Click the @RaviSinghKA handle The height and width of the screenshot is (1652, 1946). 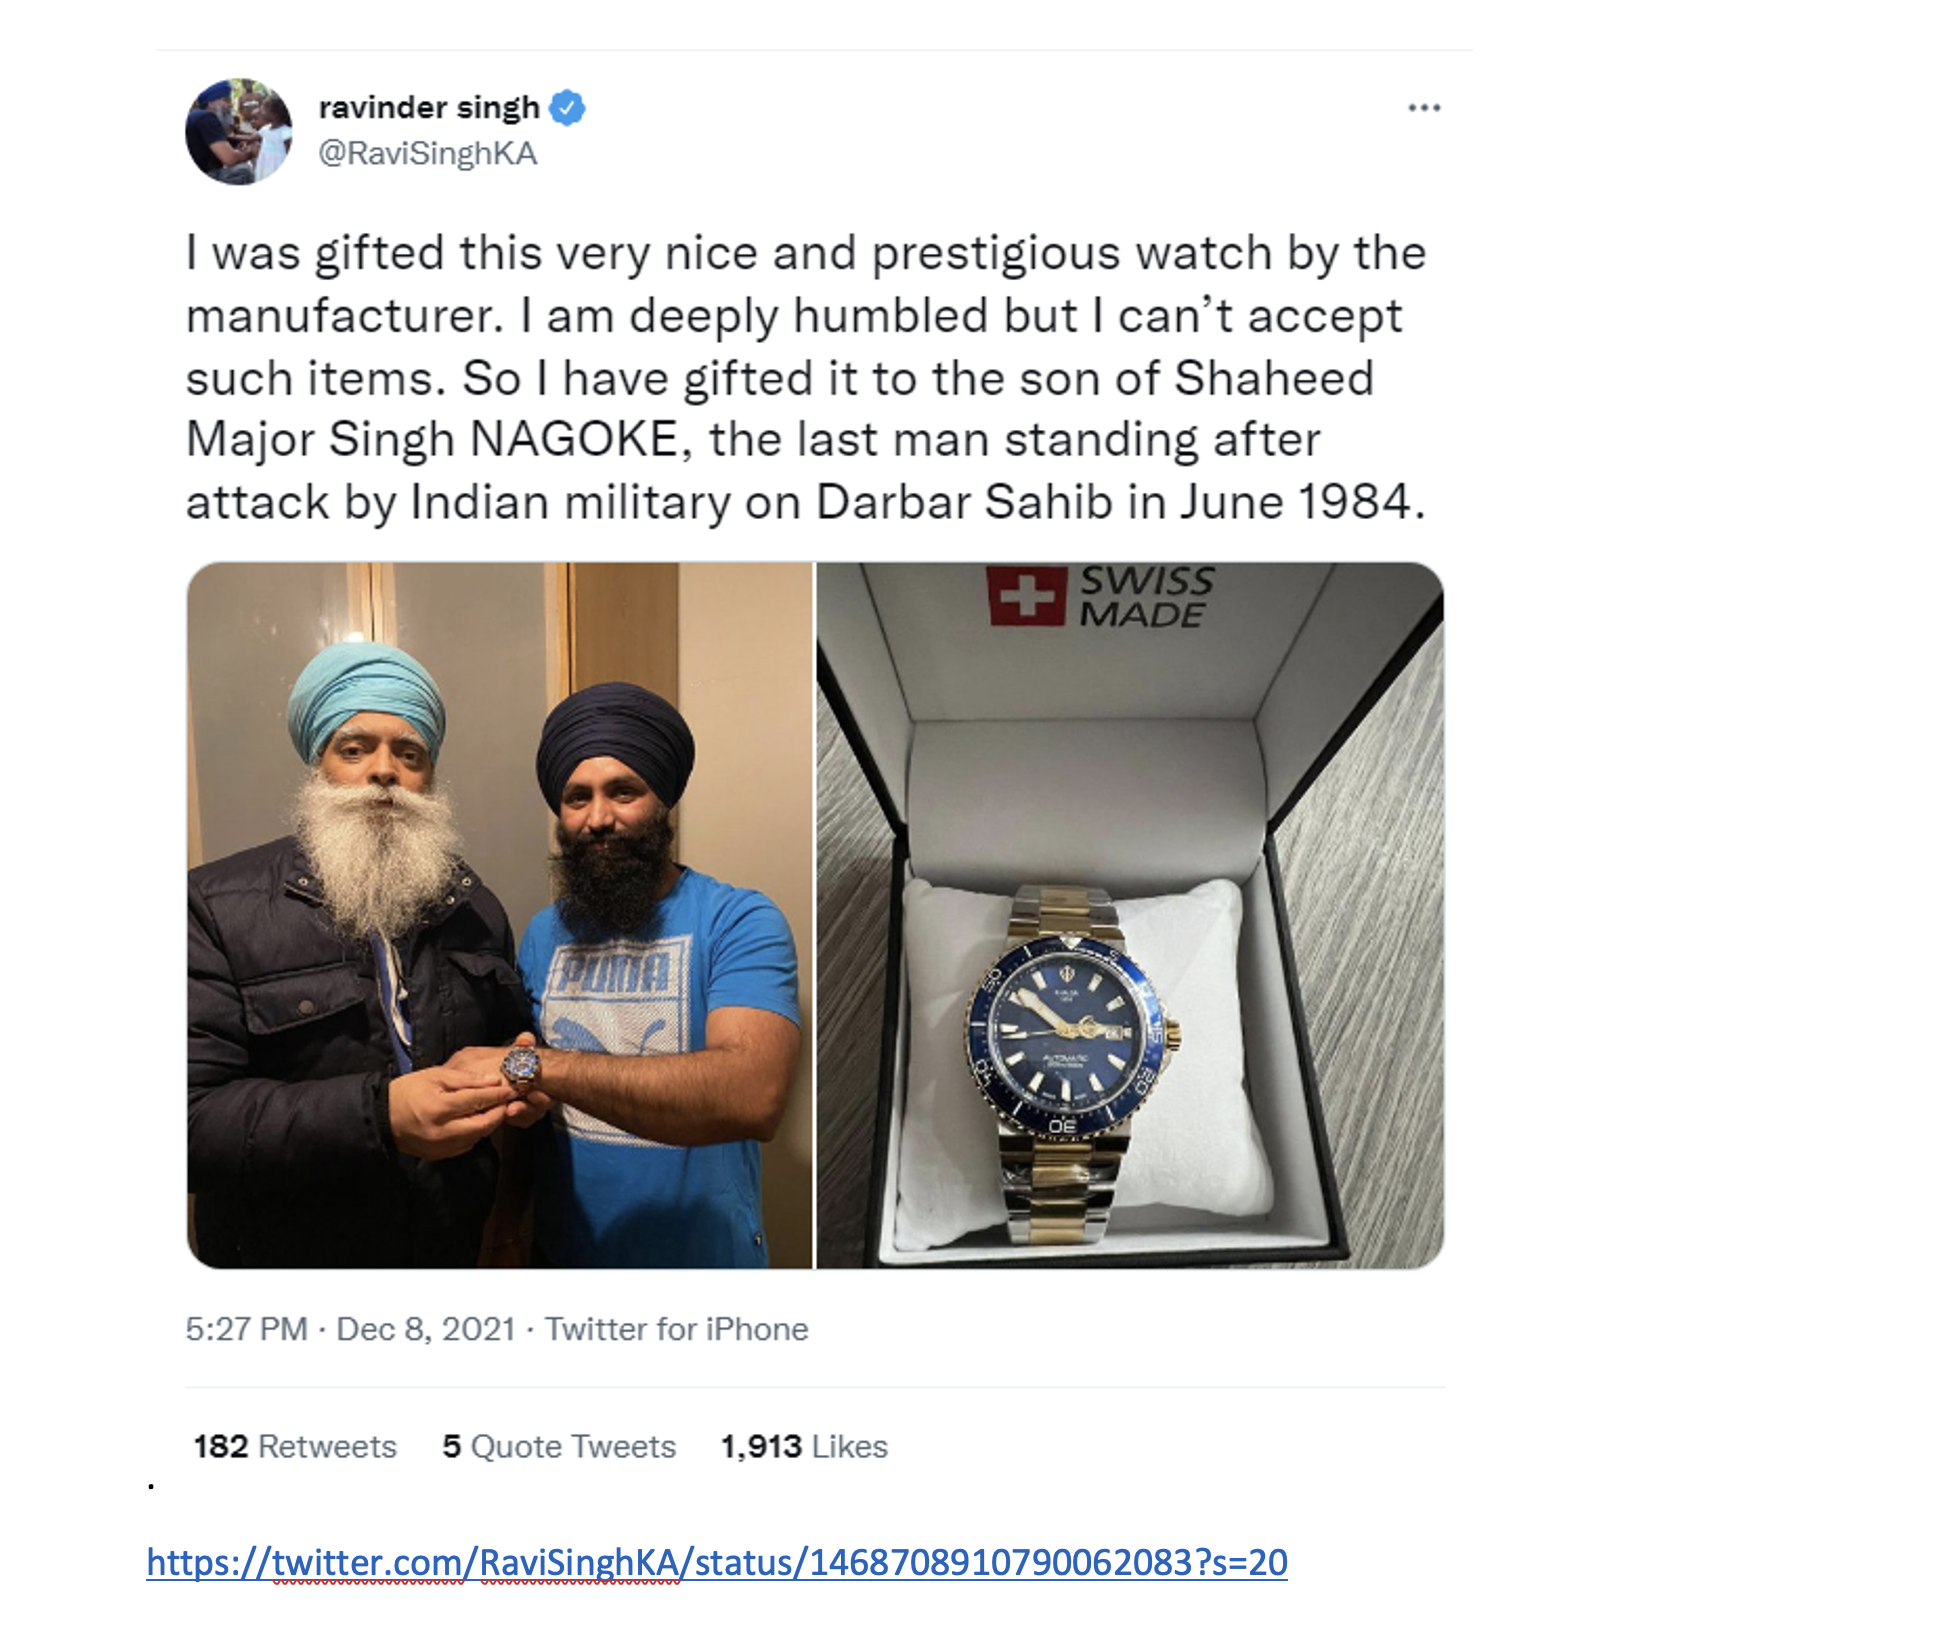427,153
